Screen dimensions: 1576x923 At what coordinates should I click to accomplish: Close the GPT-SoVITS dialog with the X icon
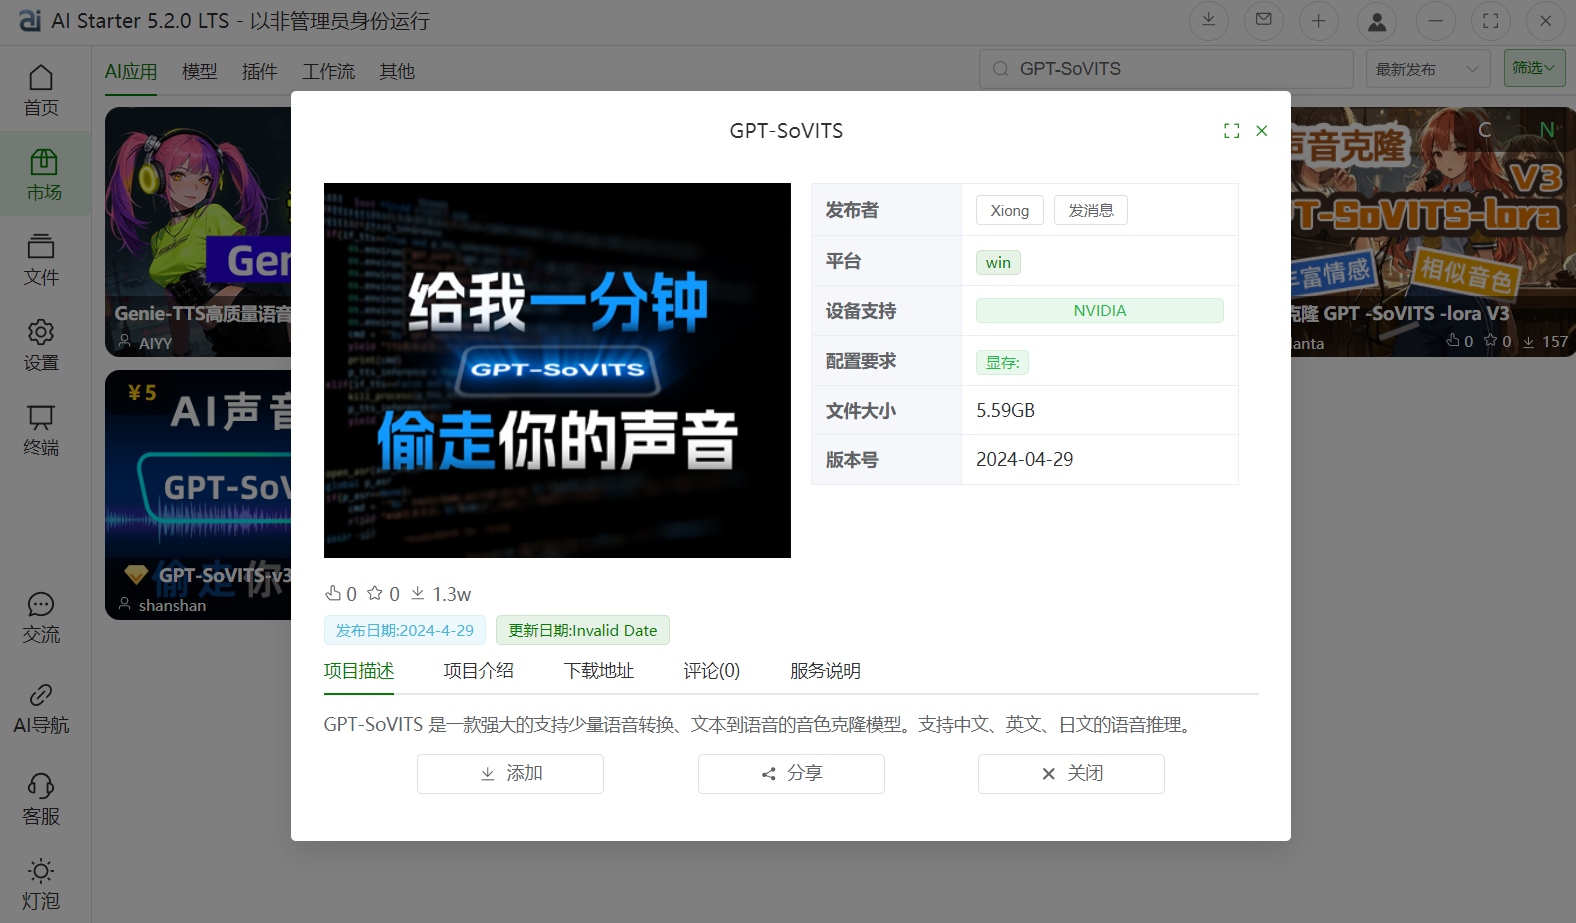click(1262, 131)
